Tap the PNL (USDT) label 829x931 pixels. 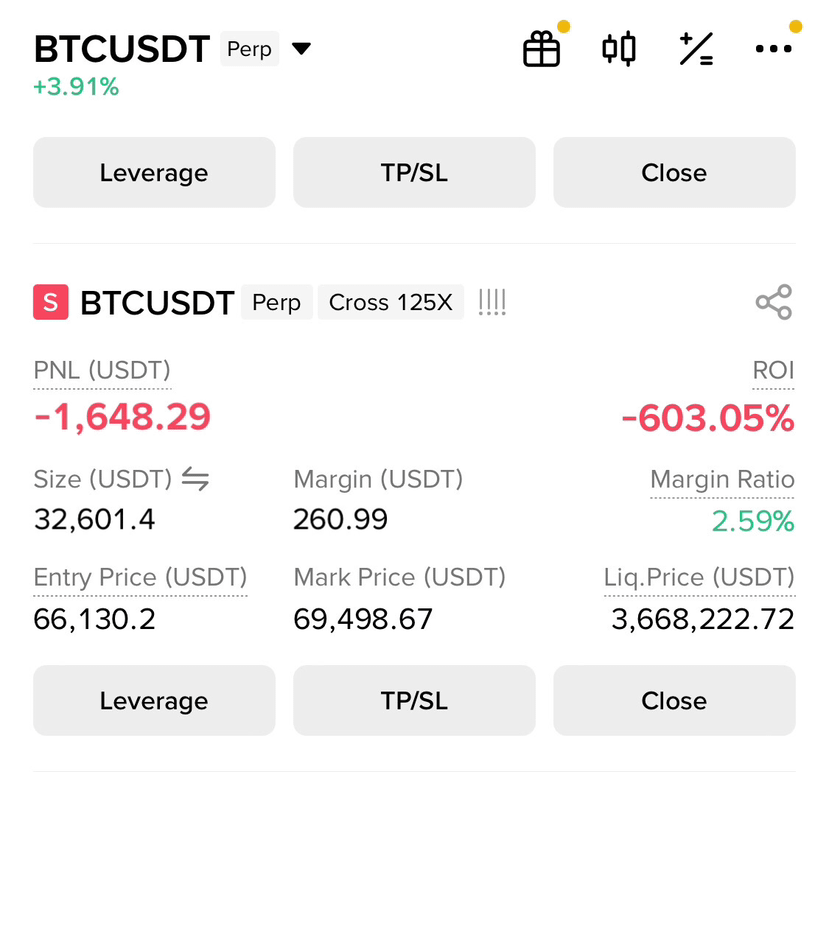(x=102, y=370)
